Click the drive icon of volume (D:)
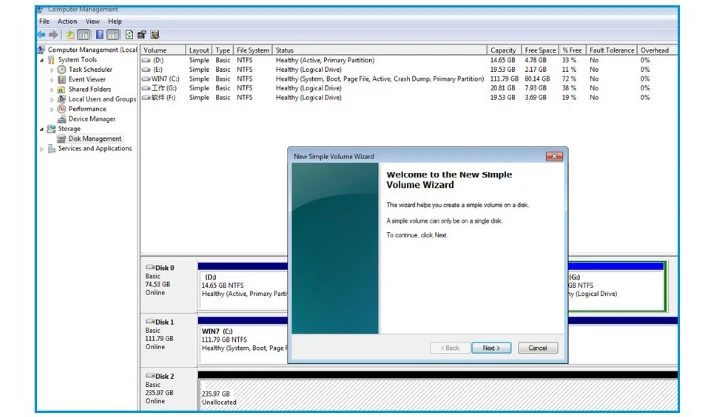The height and width of the screenshot is (417, 707). click(146, 60)
